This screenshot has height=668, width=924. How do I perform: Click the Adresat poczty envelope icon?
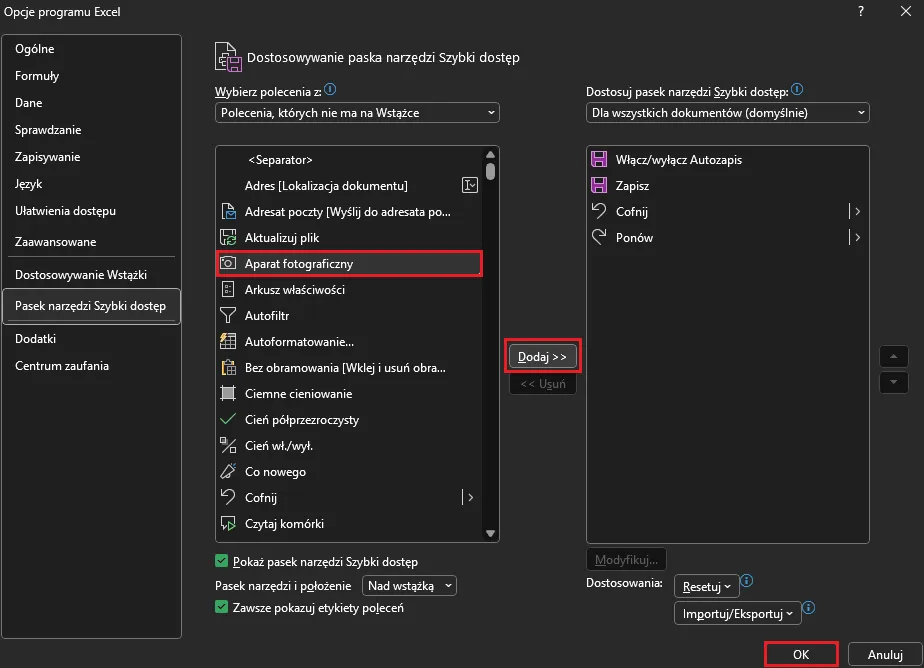[227, 212]
